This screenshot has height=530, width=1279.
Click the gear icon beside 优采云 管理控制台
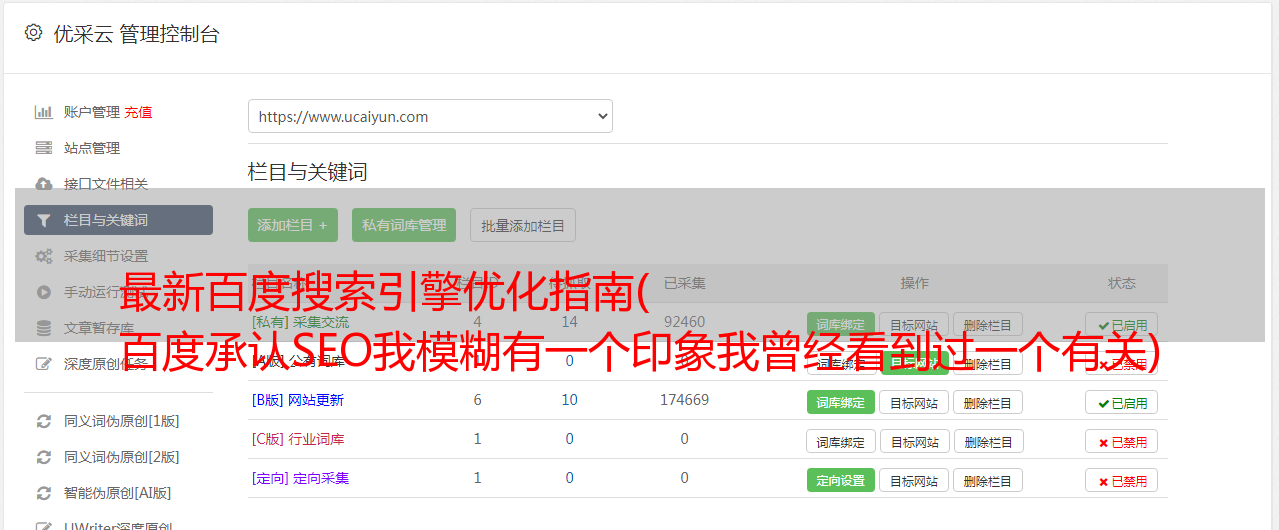[x=33, y=33]
